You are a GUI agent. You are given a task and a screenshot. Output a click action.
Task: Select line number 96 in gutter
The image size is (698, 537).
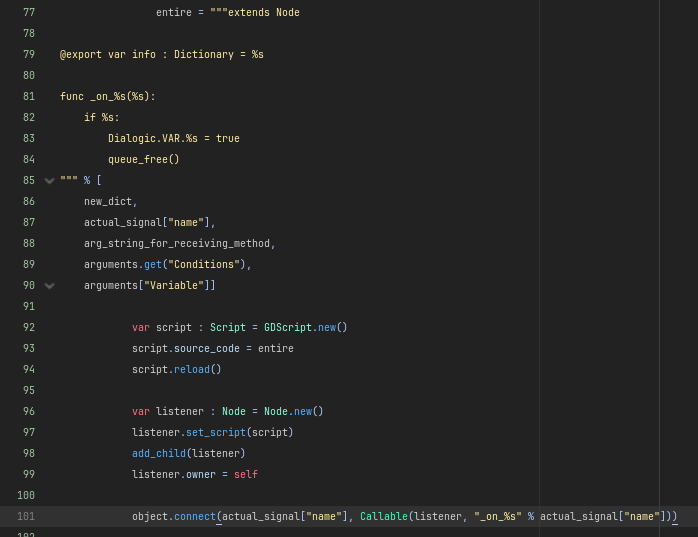29,411
